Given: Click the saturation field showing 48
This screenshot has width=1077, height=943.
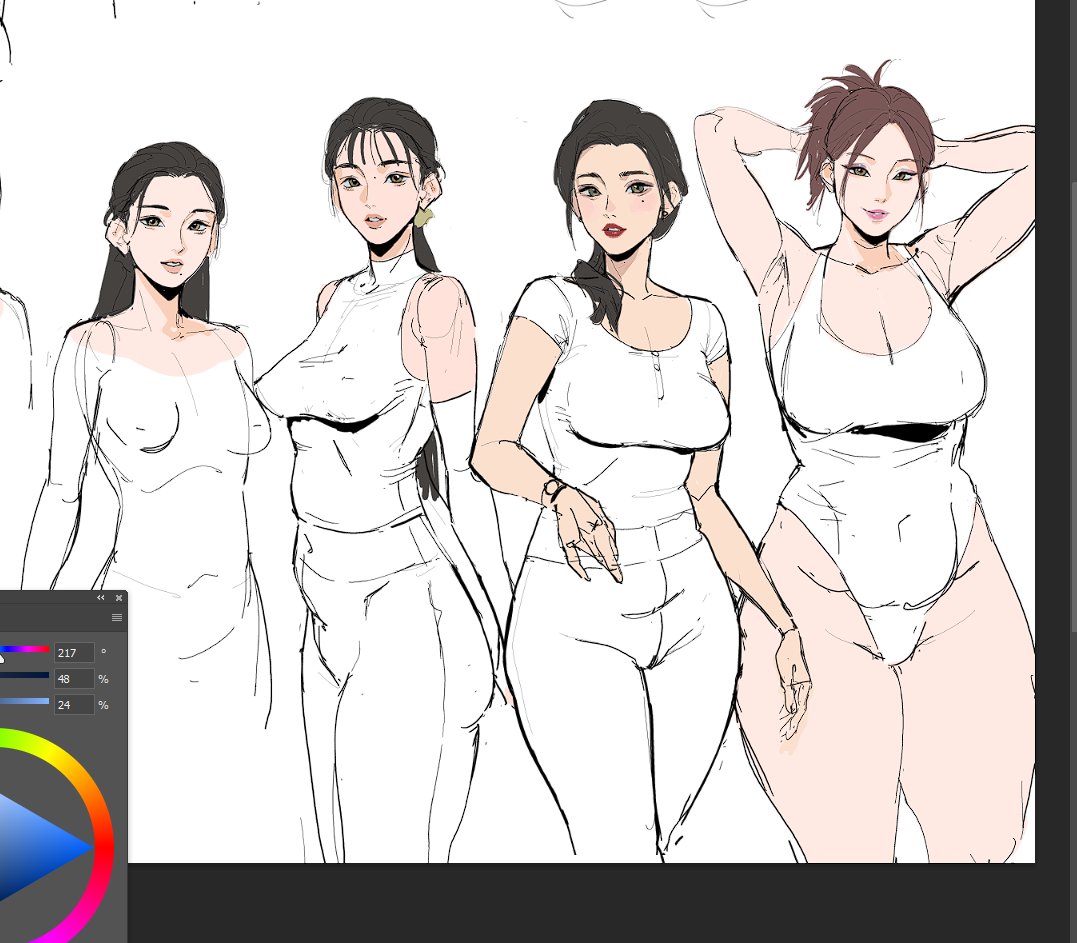Looking at the screenshot, I should click(74, 679).
